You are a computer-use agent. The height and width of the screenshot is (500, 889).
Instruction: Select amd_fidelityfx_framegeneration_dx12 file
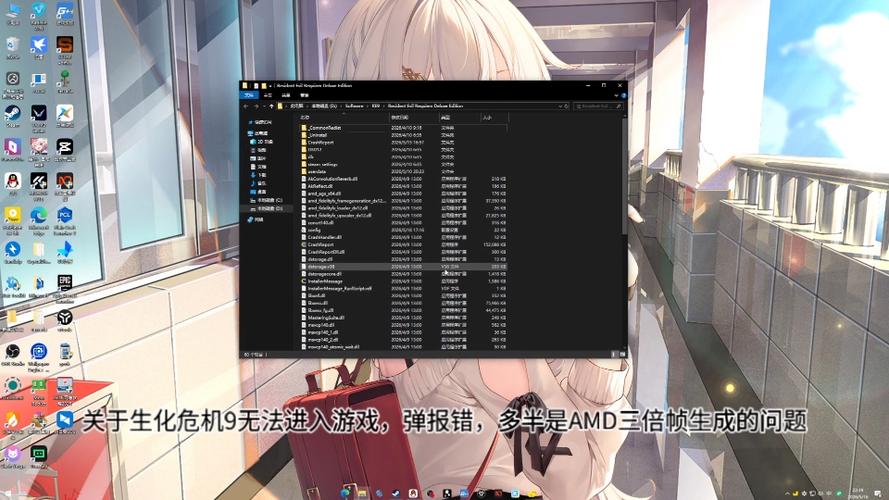pos(404,201)
